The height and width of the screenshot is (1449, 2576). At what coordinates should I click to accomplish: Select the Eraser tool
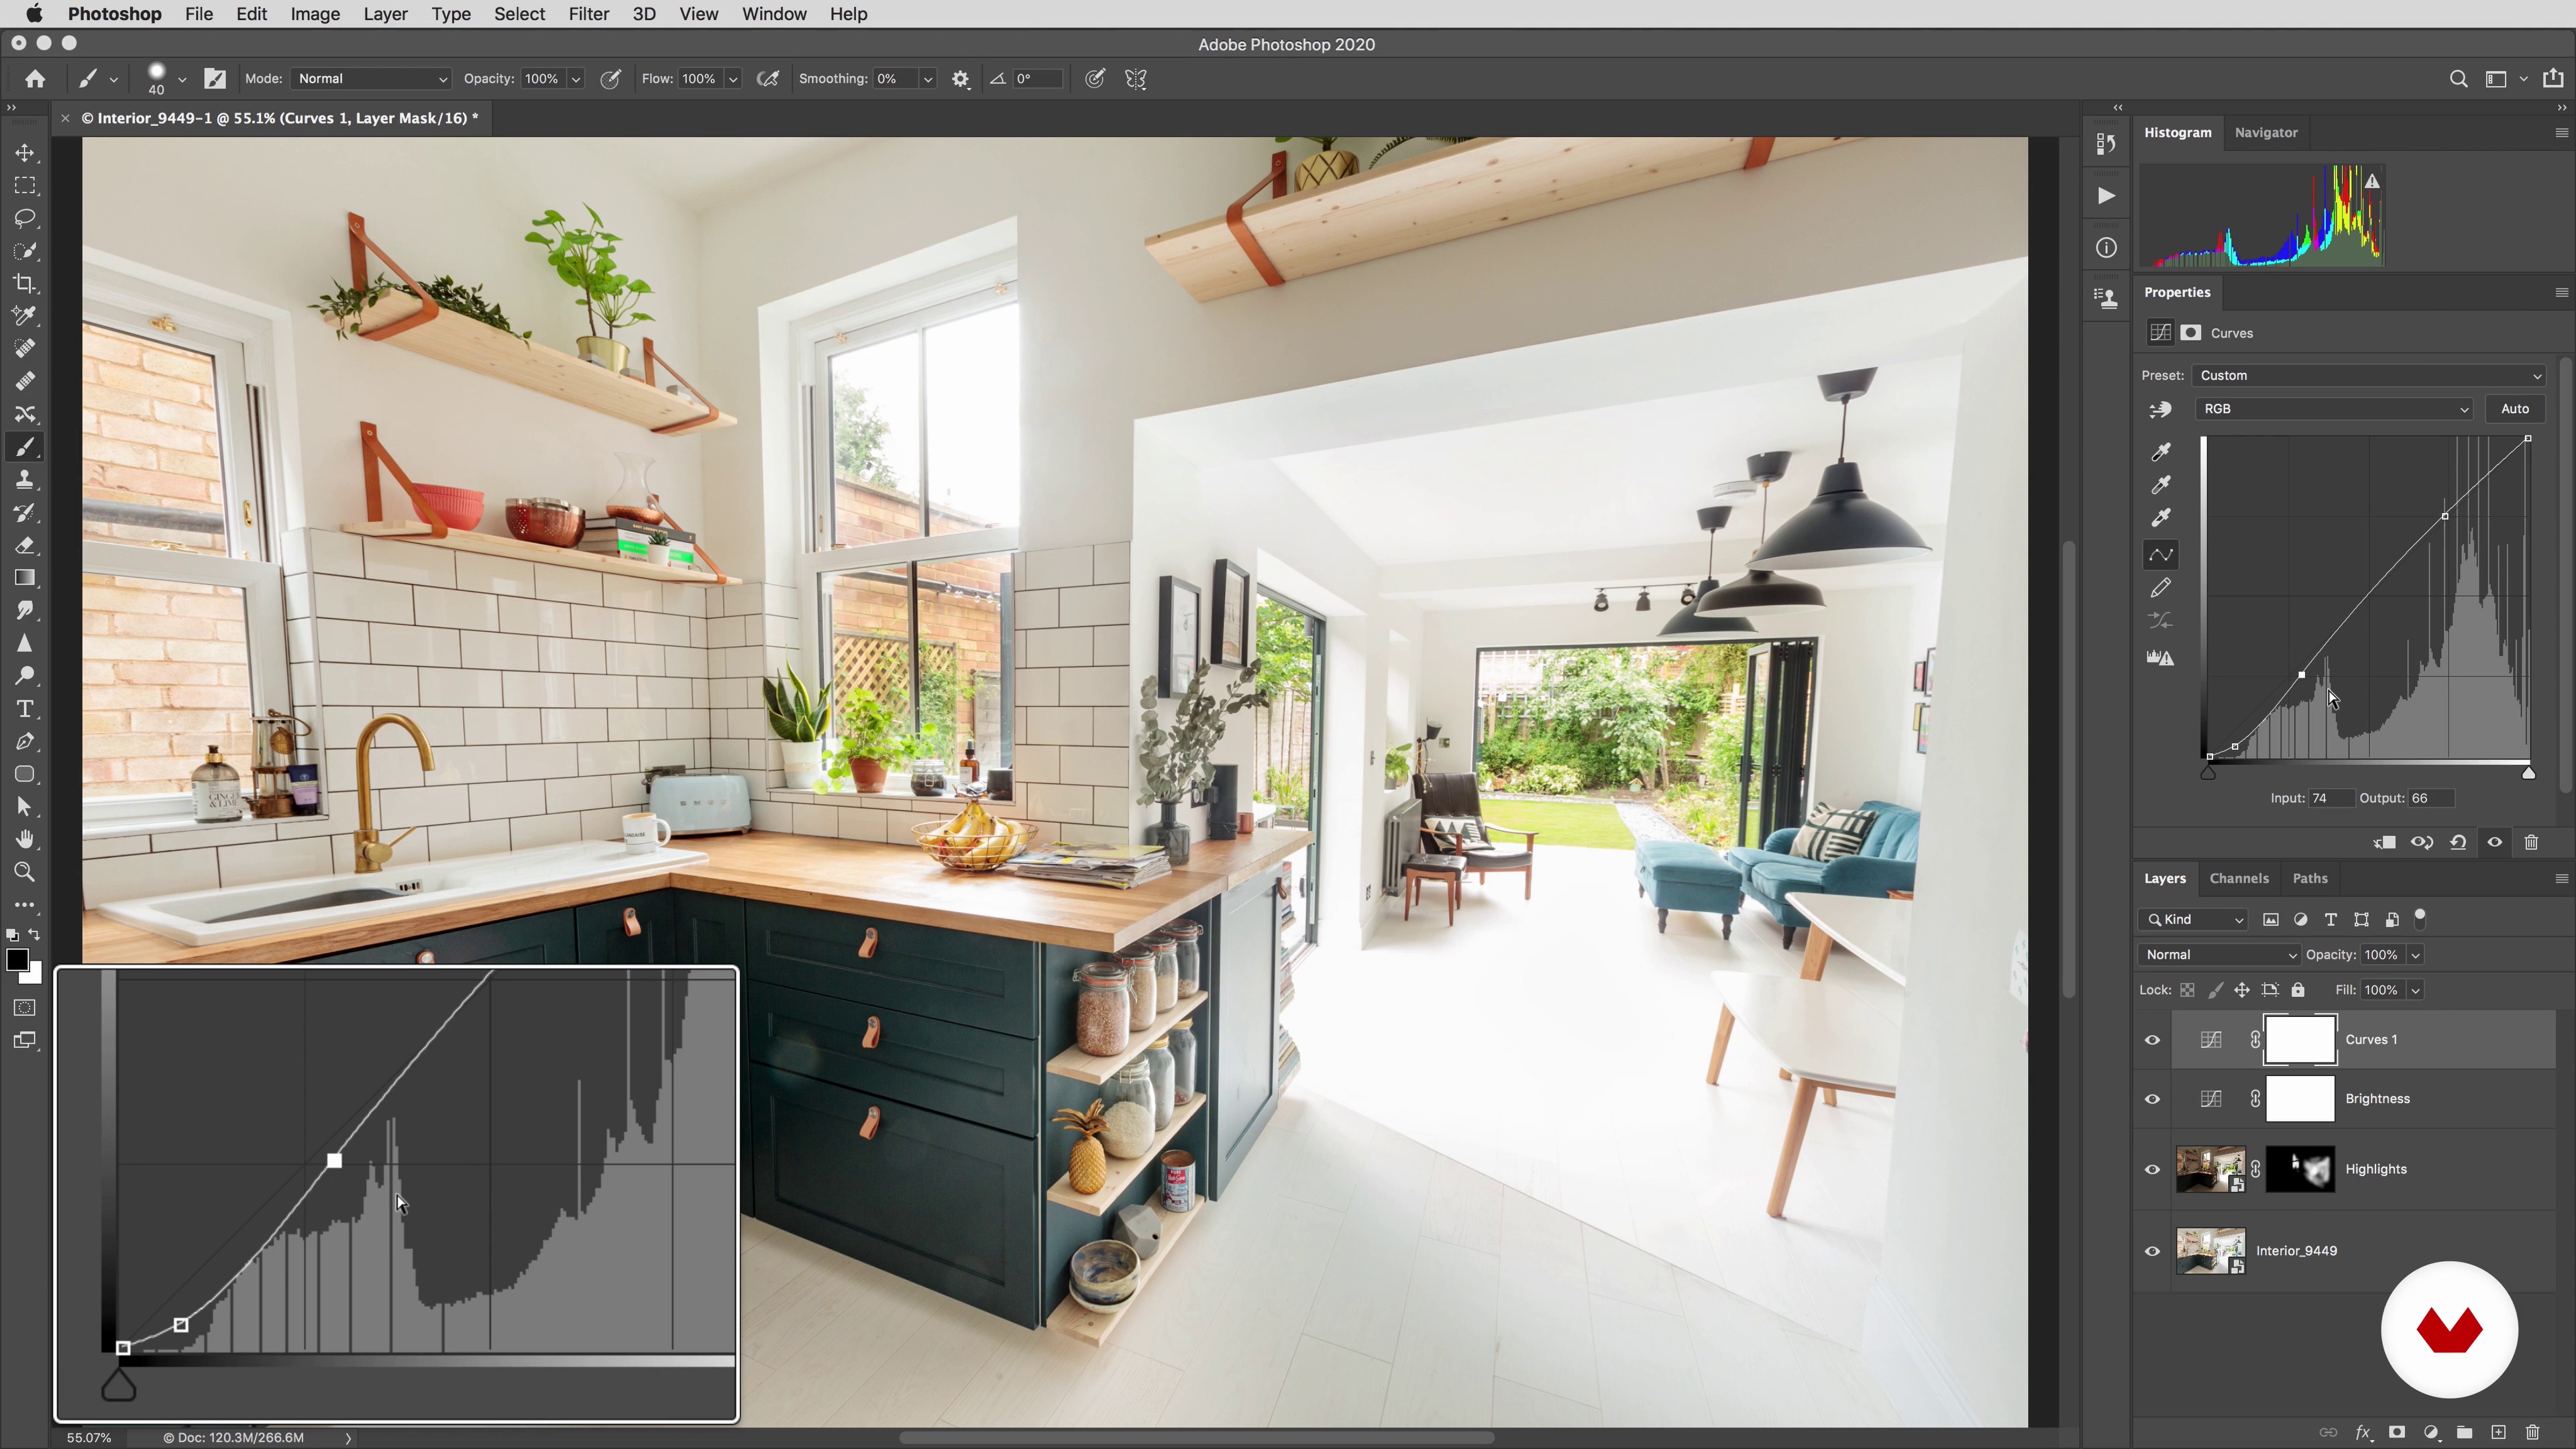tap(25, 545)
